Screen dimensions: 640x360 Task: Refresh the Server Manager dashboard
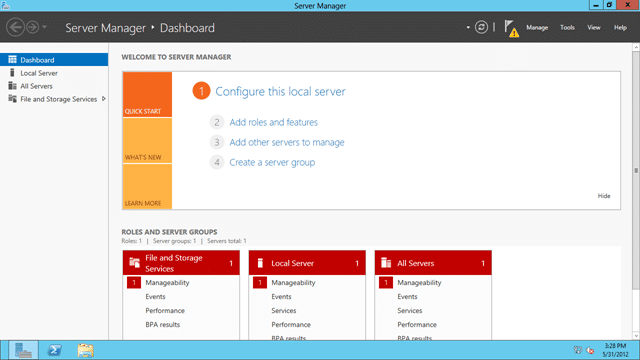coord(481,27)
